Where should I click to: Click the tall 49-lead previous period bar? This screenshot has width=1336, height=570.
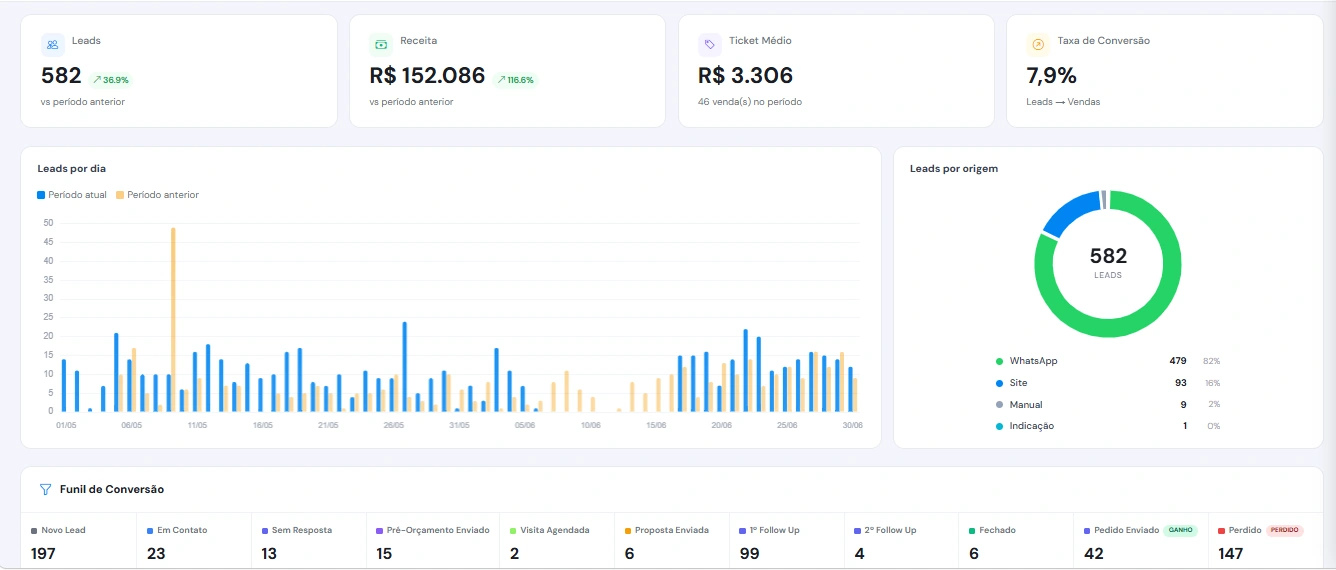173,319
